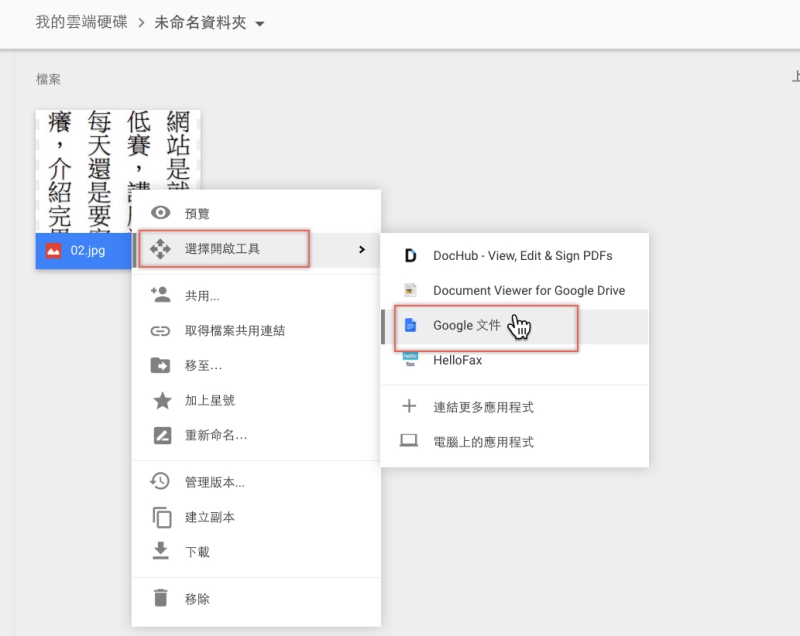
Task: Open with DocHub - View, Edit & Sign PDFs
Action: (515, 256)
